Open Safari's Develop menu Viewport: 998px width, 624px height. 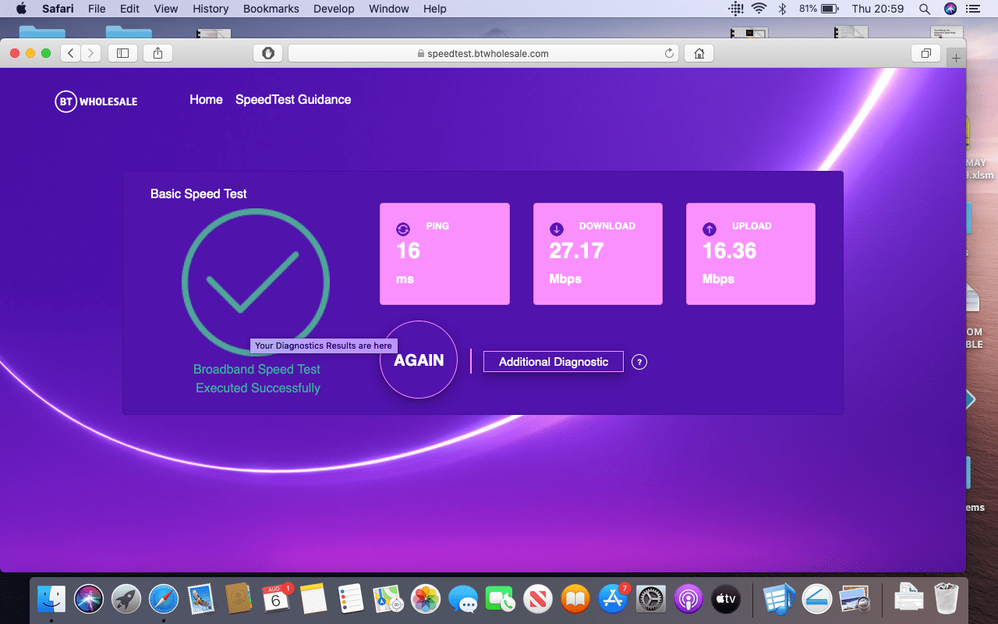pos(333,9)
